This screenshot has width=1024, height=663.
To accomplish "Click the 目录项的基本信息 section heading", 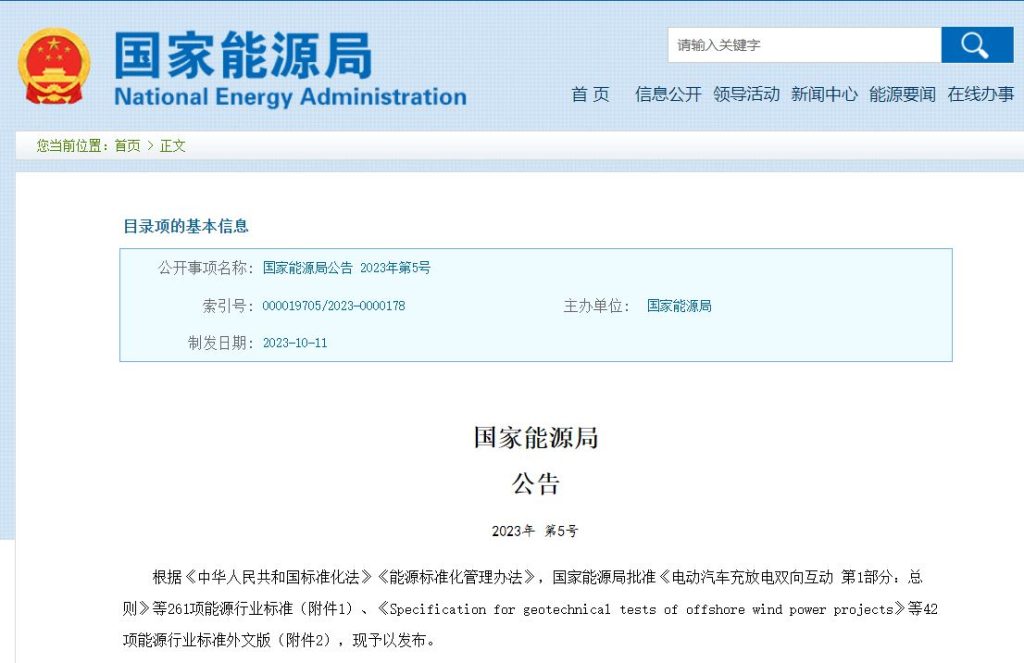I will click(185, 226).
